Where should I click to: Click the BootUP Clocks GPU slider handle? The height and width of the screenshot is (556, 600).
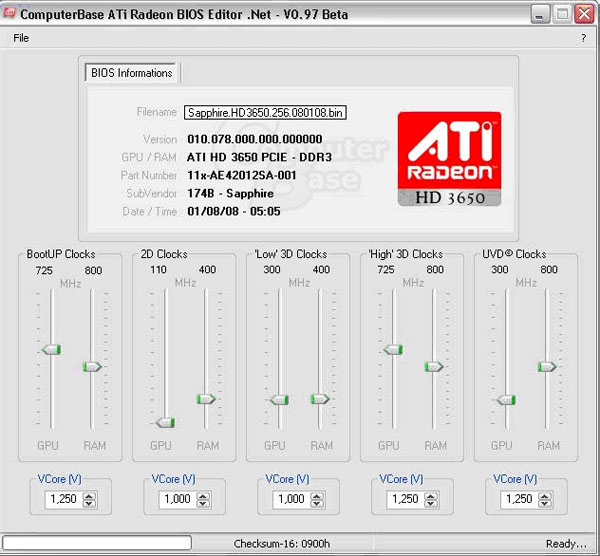[52, 349]
